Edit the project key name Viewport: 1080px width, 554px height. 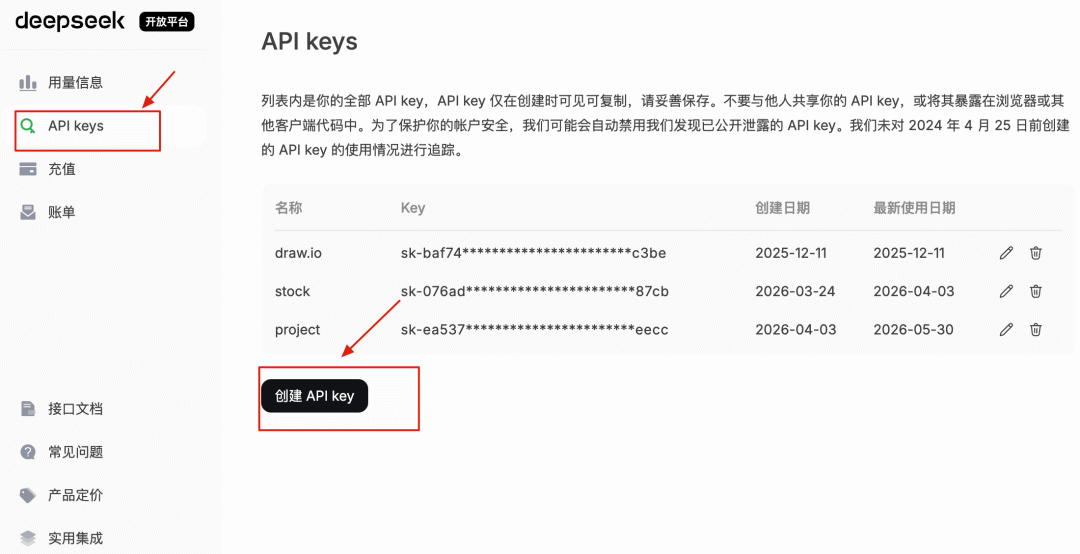click(1006, 329)
